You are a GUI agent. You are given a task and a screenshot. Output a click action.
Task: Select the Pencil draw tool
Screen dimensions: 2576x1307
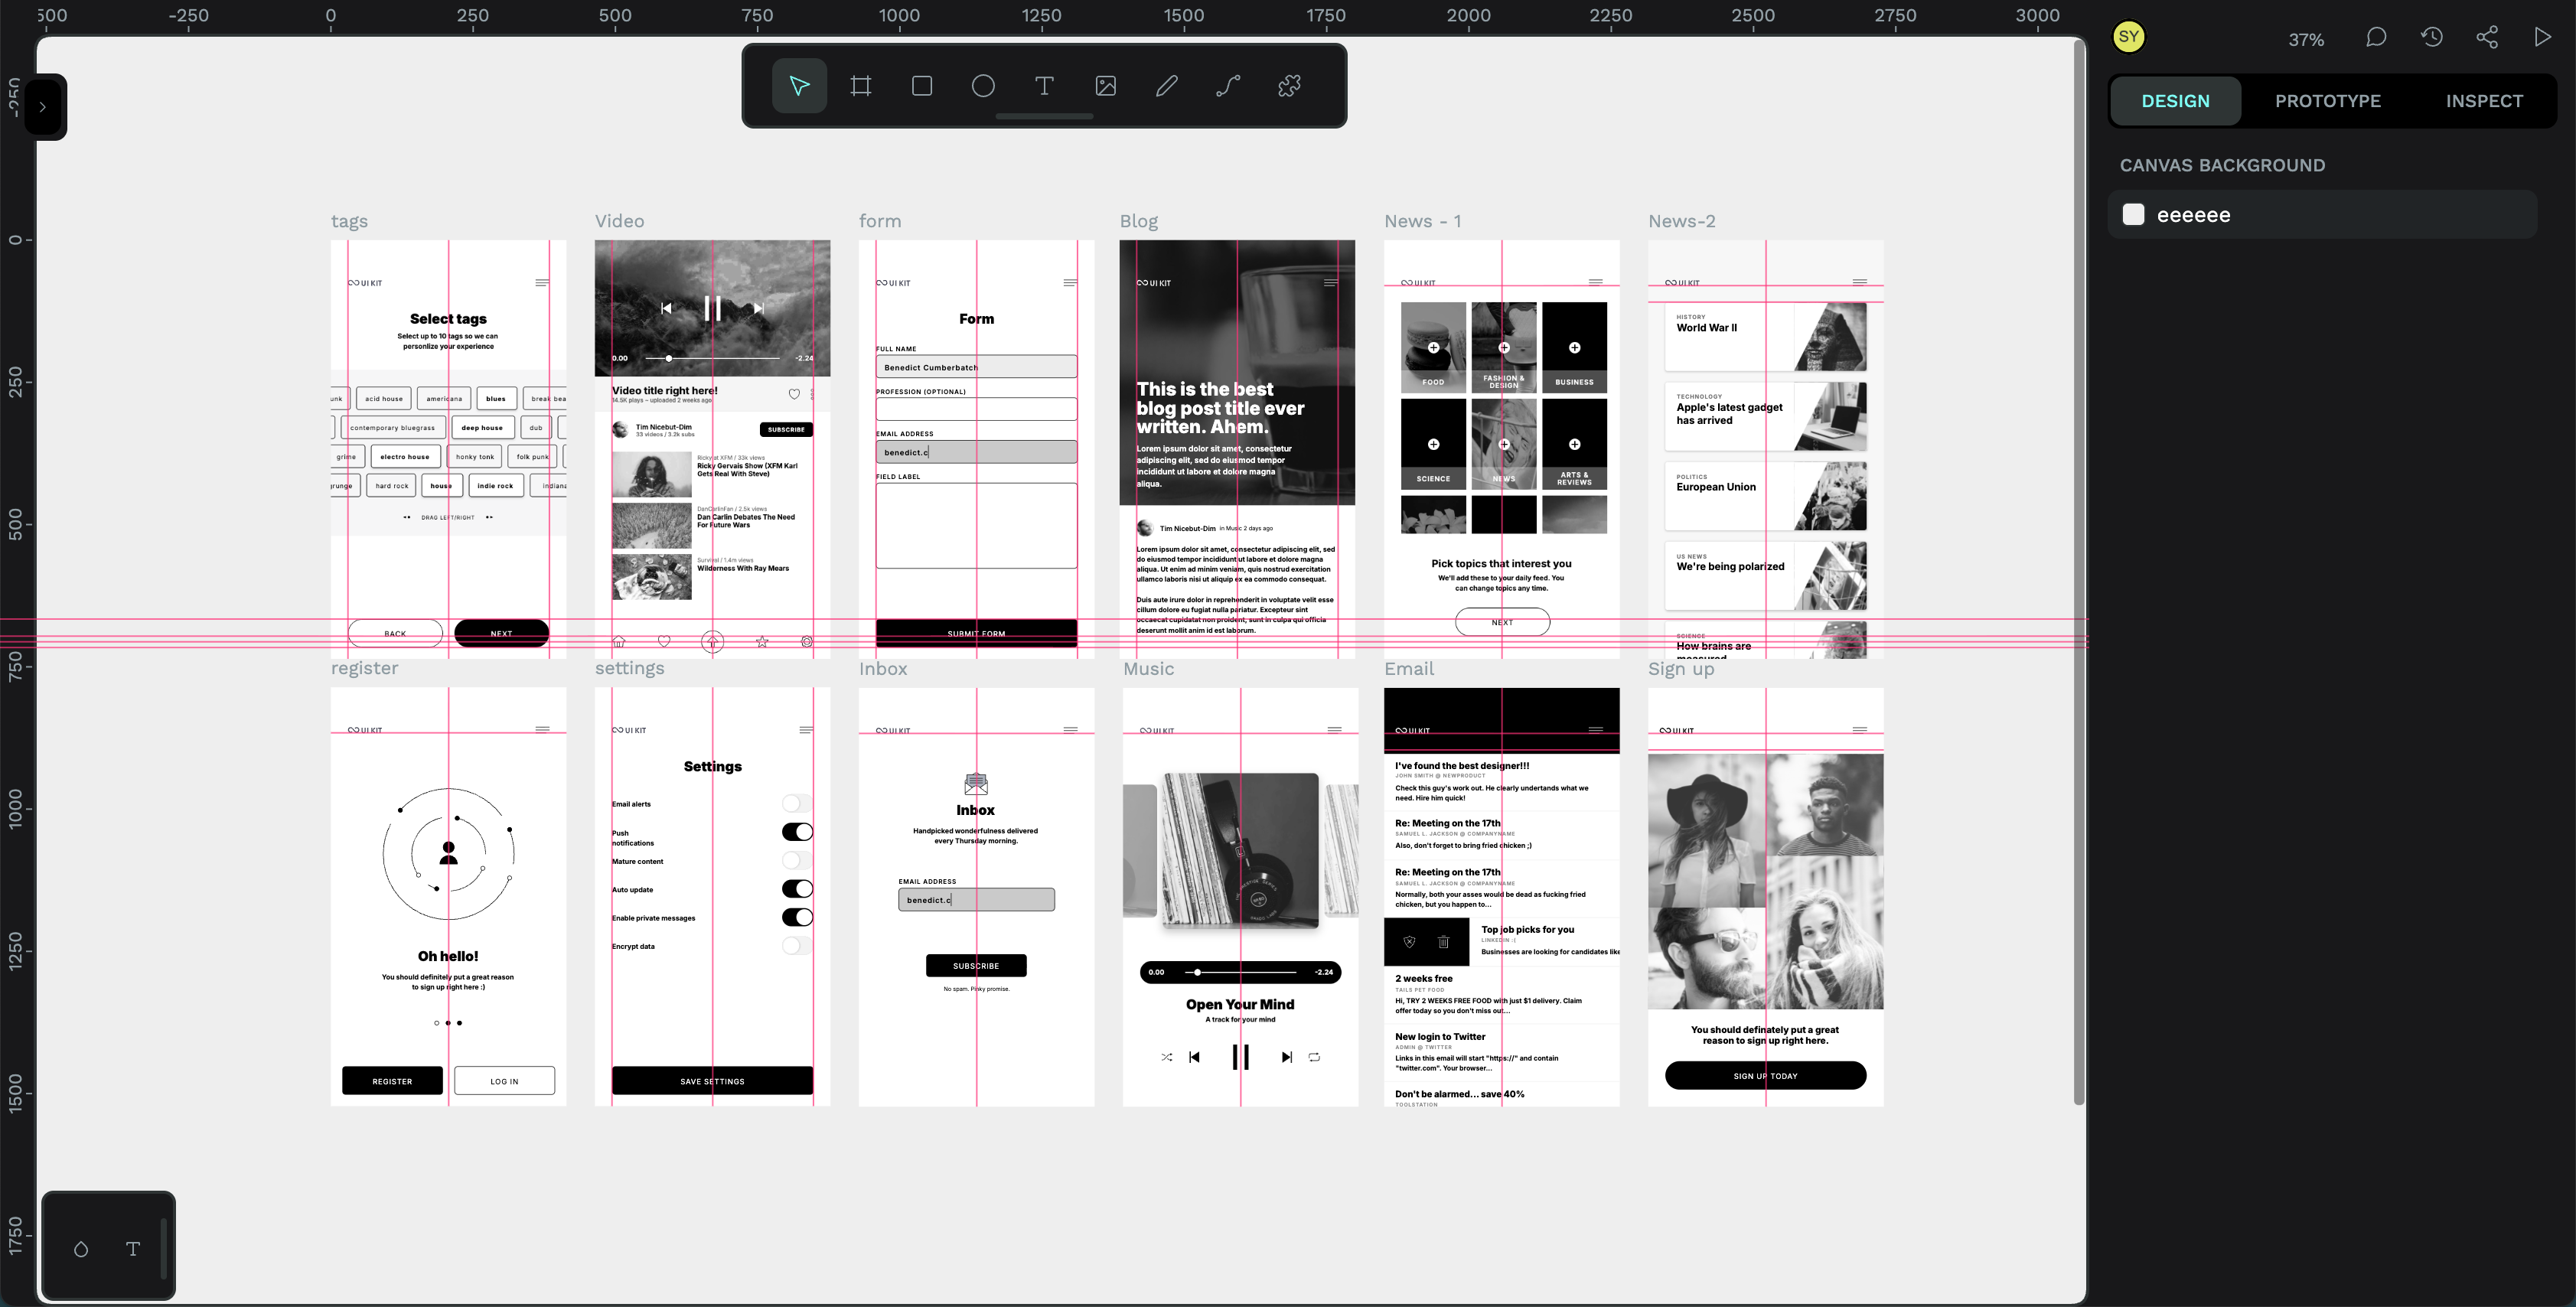tap(1167, 86)
